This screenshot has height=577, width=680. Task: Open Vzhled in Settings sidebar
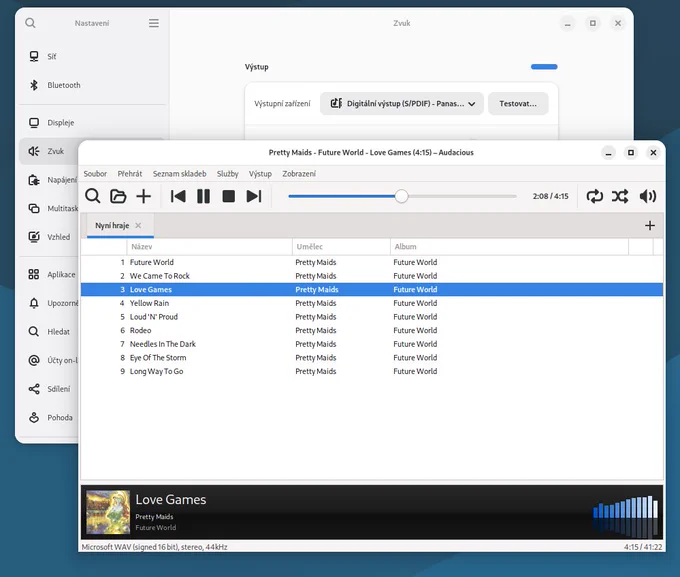[49, 237]
